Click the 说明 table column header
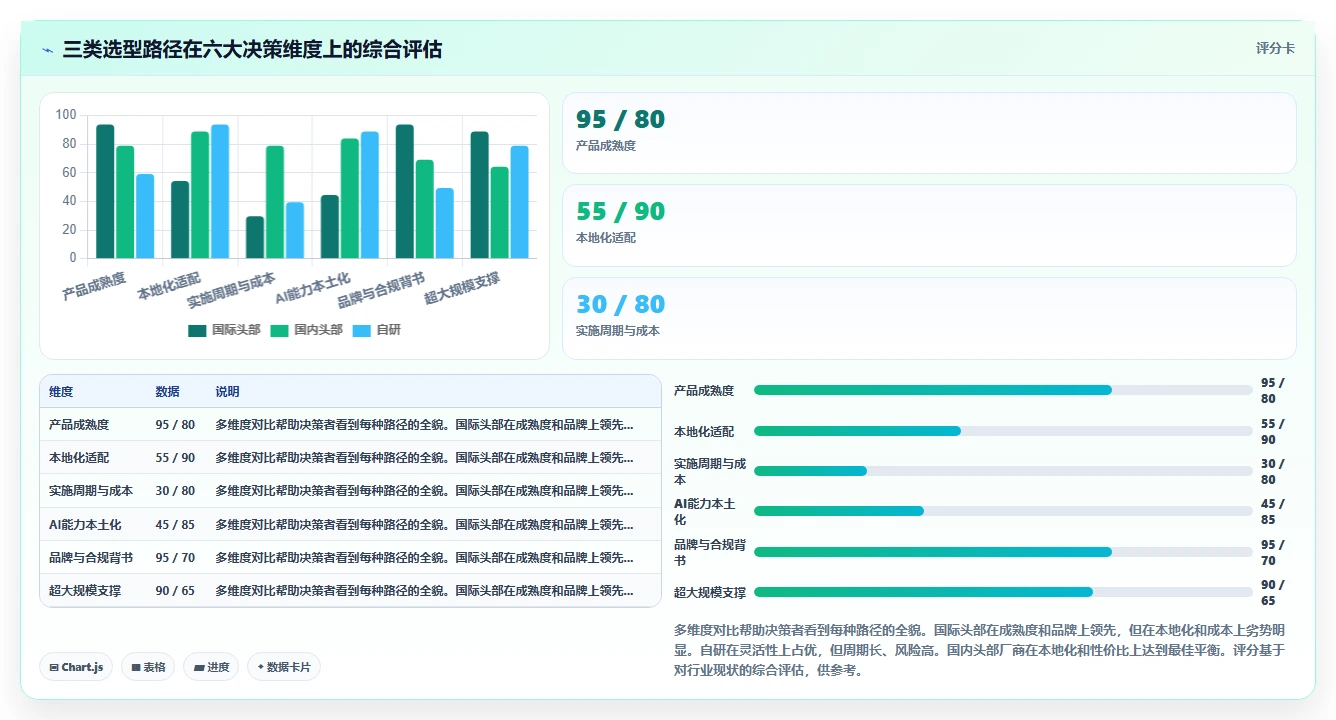The width and height of the screenshot is (1336, 720). (x=227, y=392)
